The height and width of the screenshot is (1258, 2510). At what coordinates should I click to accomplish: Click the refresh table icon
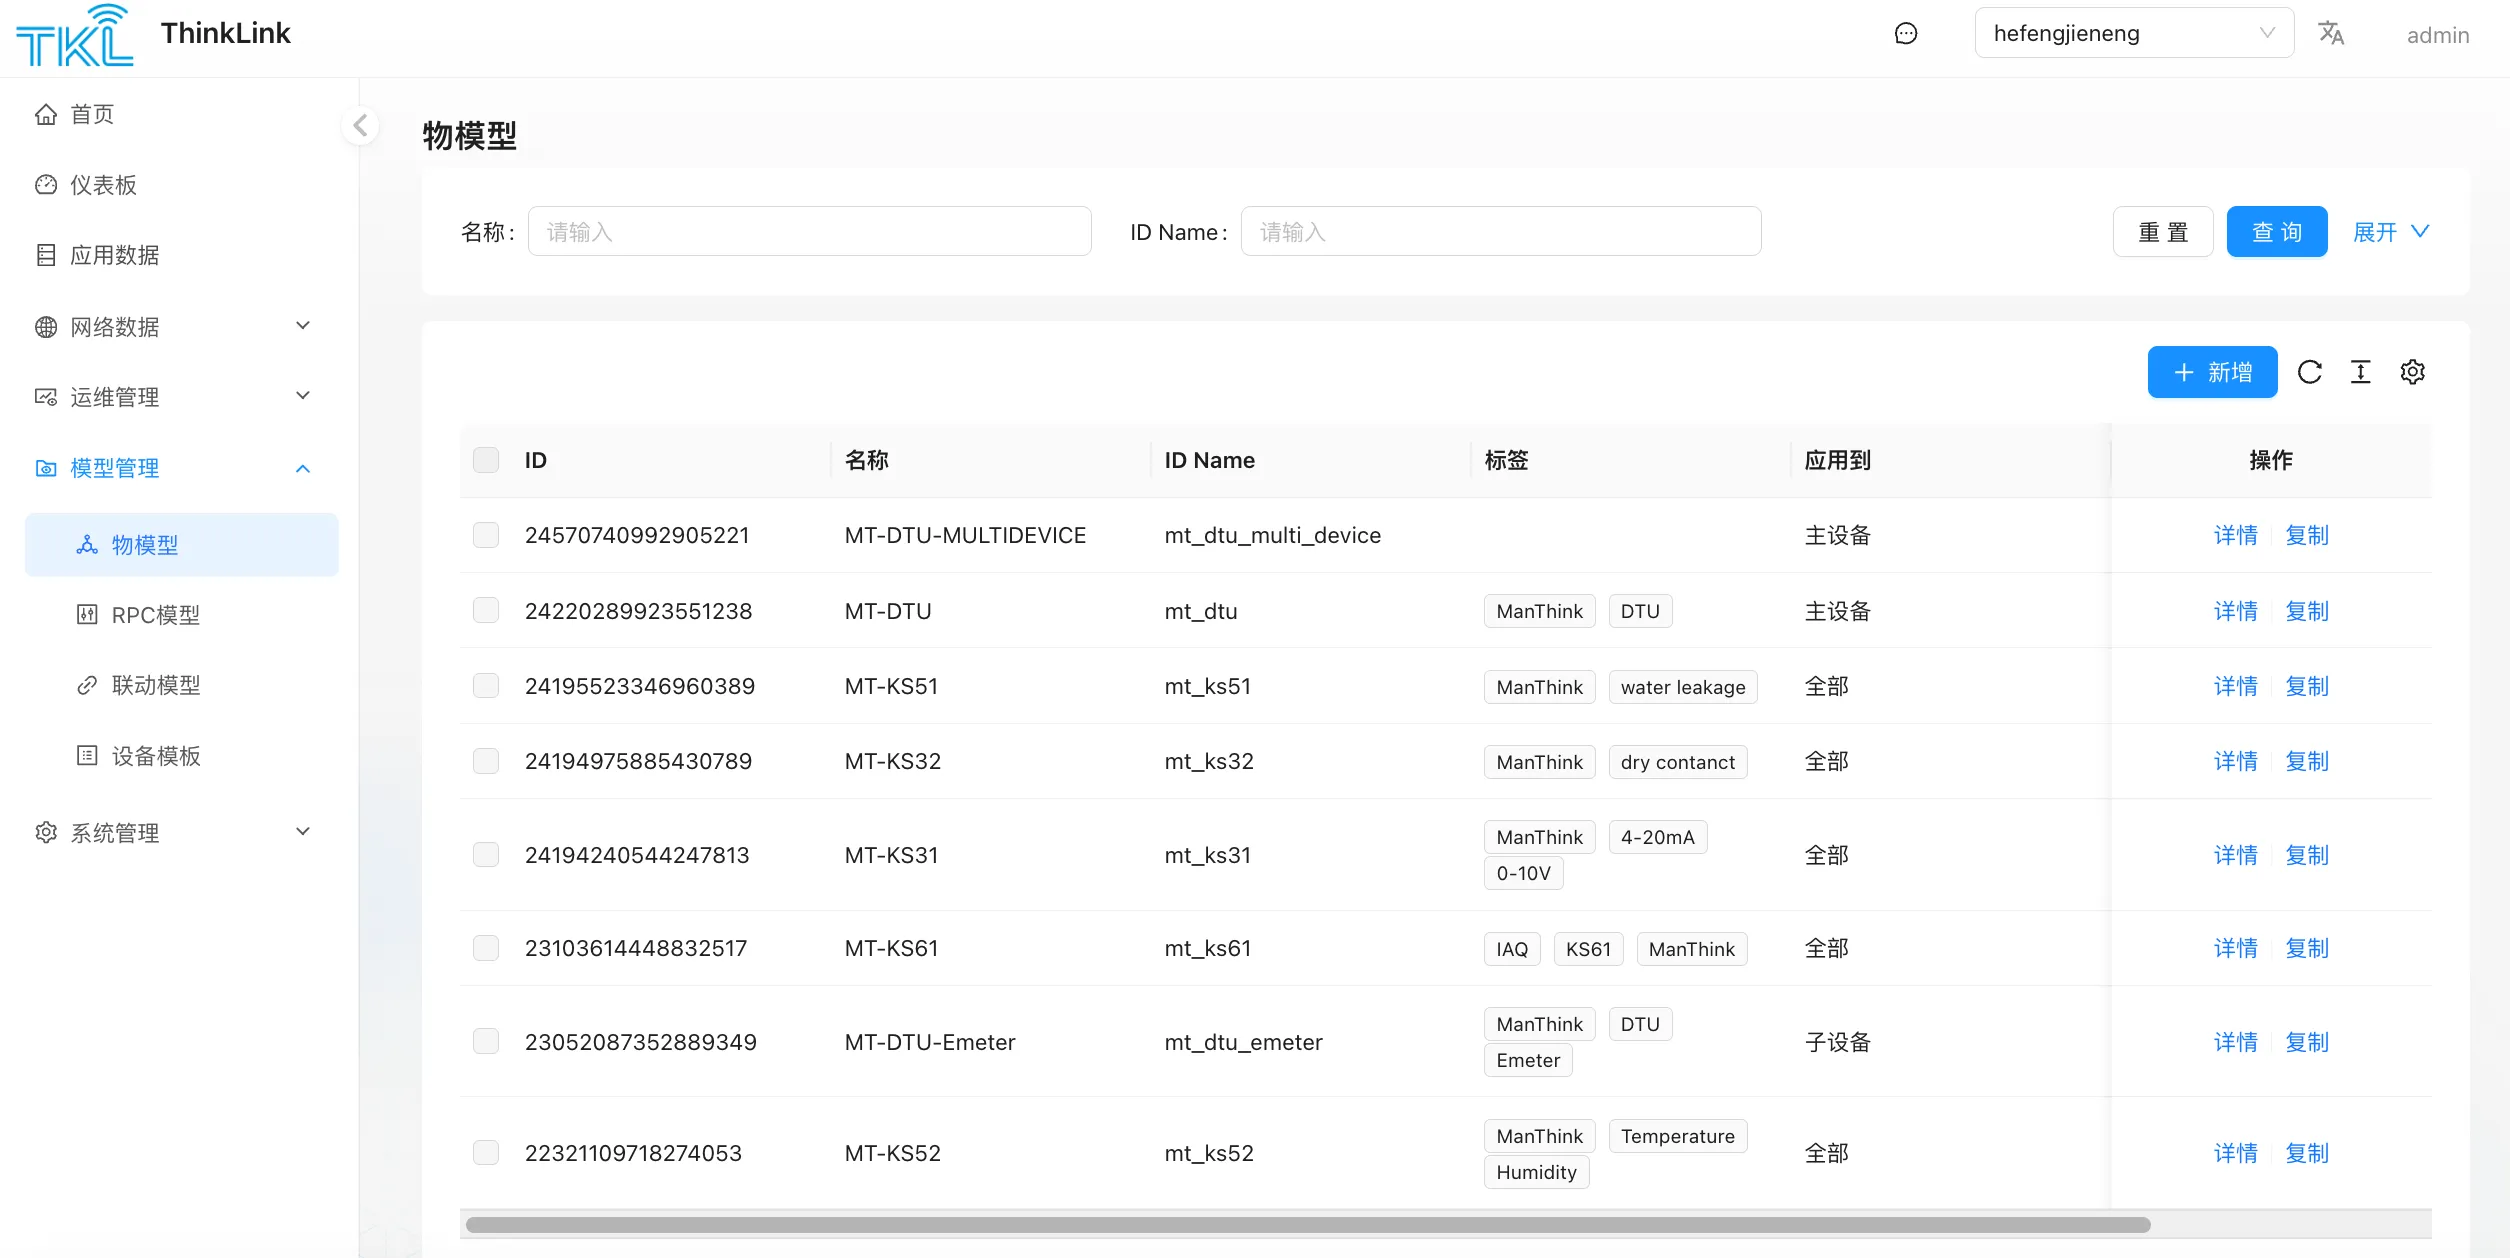2309,372
